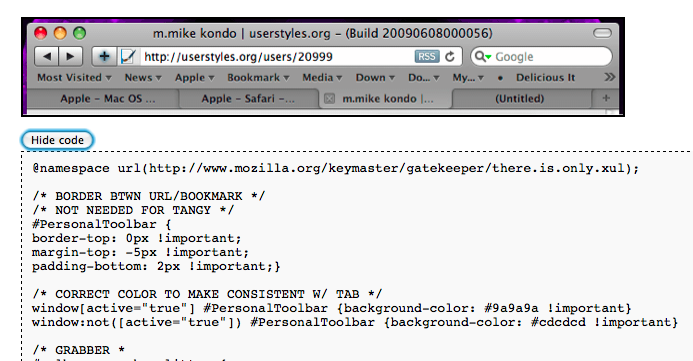Open the Down bookmarks folder
This screenshot has height=361, width=693.
tap(375, 78)
